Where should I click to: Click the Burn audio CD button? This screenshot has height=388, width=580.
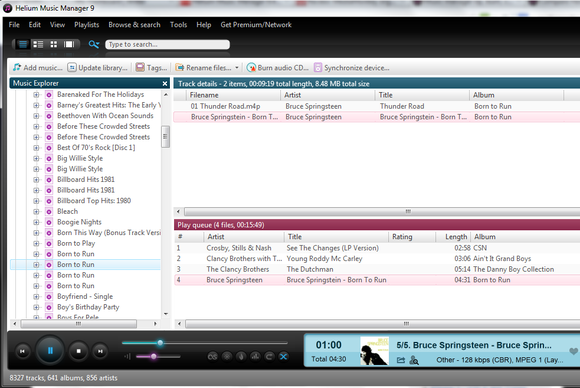pyautogui.click(x=277, y=68)
